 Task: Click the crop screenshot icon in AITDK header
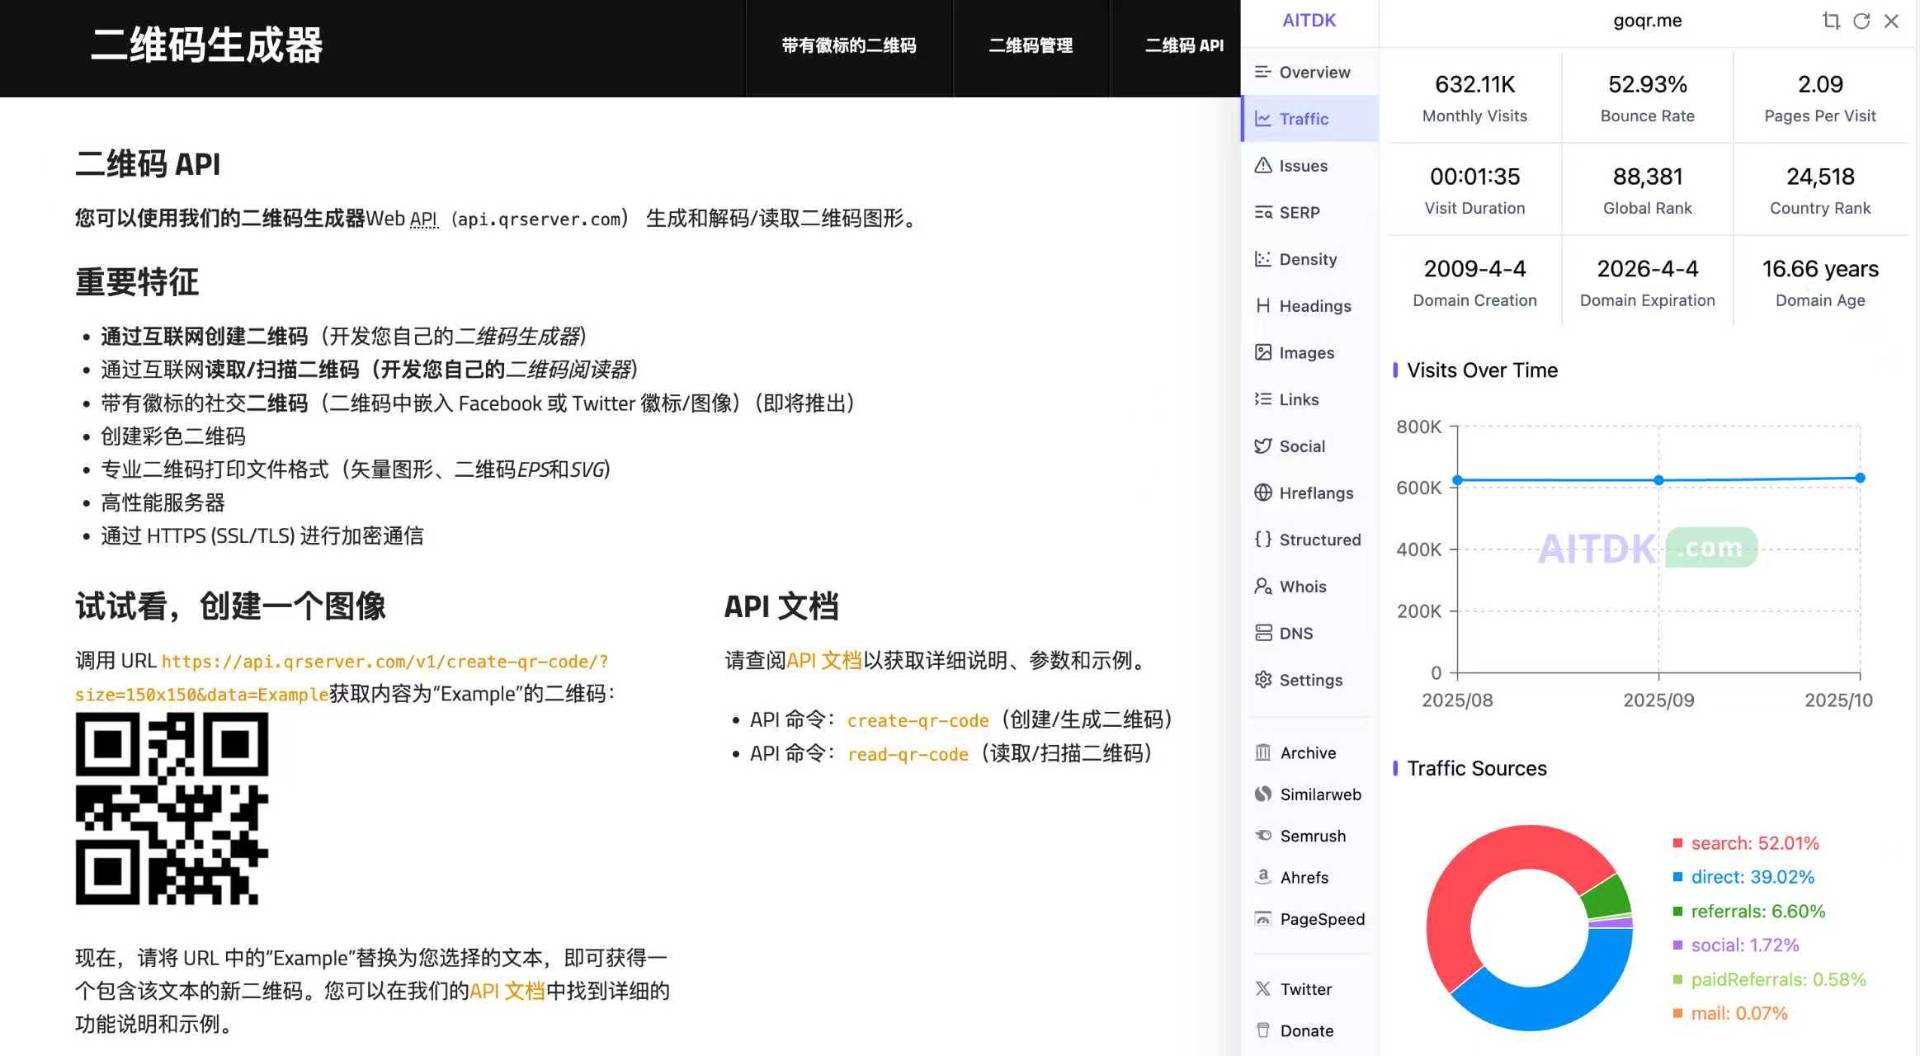[x=1831, y=21]
